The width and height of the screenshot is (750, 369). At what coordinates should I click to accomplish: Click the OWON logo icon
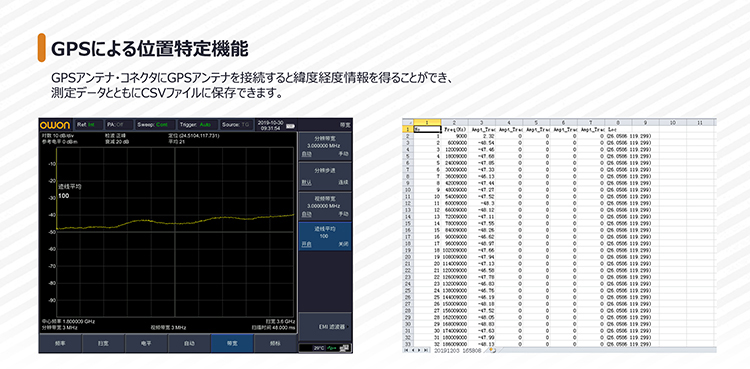coord(55,125)
